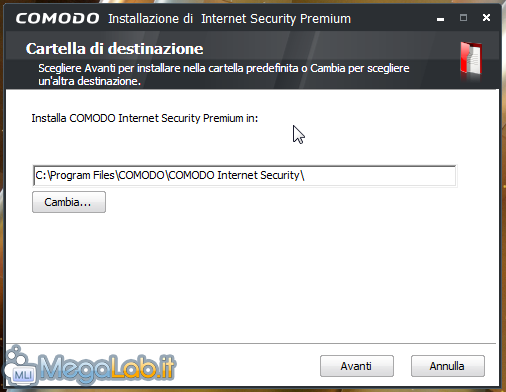The height and width of the screenshot is (392, 506).
Task: Cancel installation with the Annulla button
Action: pyautogui.click(x=448, y=366)
